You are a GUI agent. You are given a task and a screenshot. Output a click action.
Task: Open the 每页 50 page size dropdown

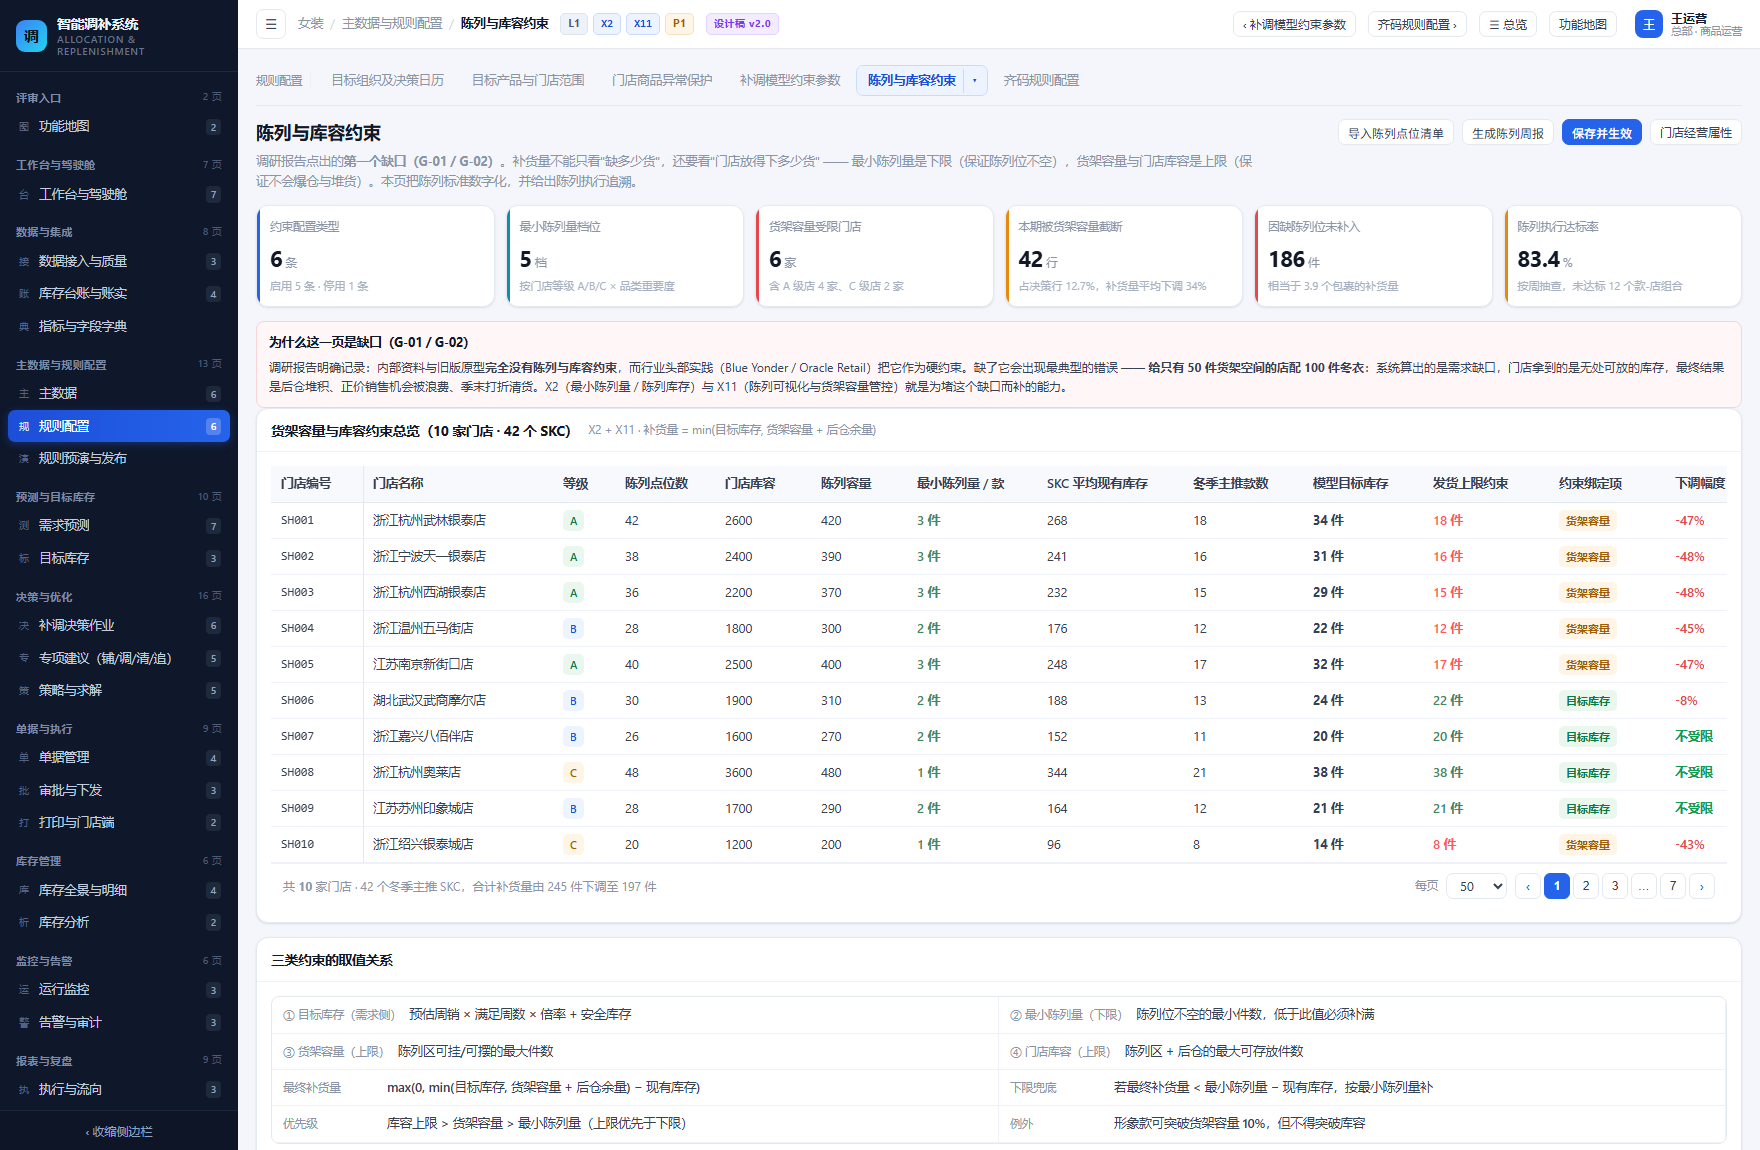coord(1476,886)
